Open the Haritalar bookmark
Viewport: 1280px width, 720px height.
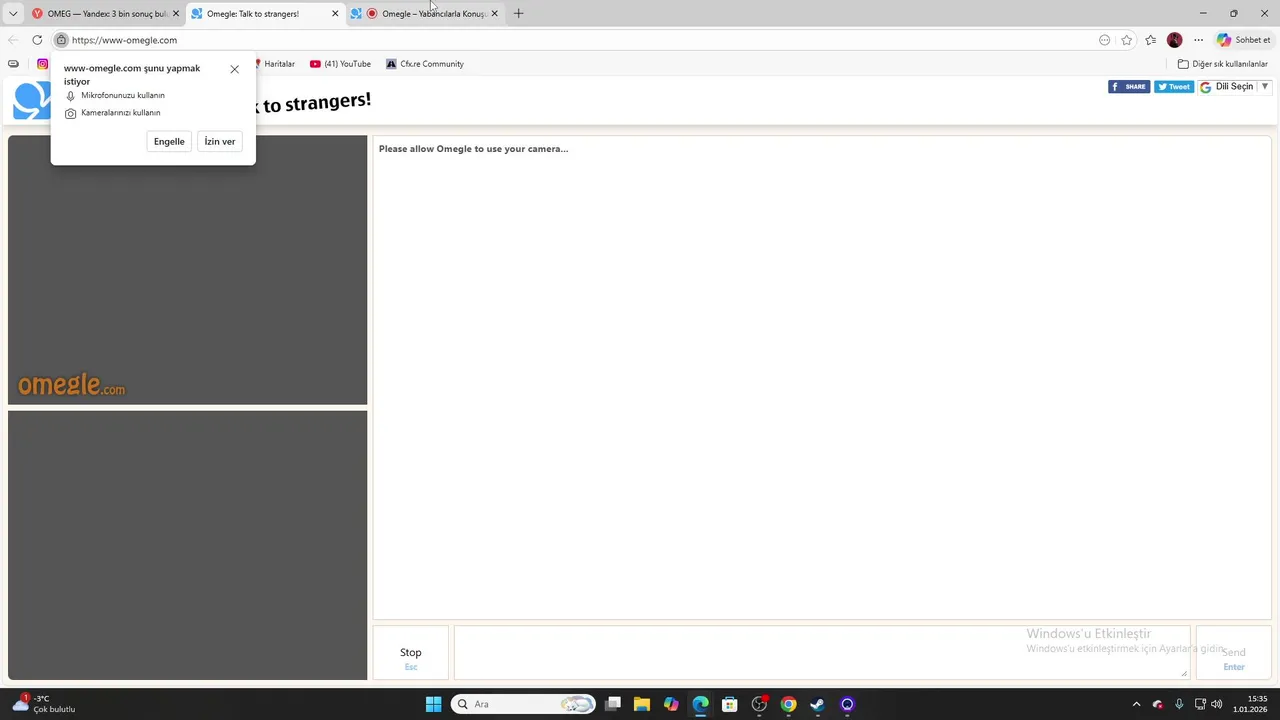[275, 64]
